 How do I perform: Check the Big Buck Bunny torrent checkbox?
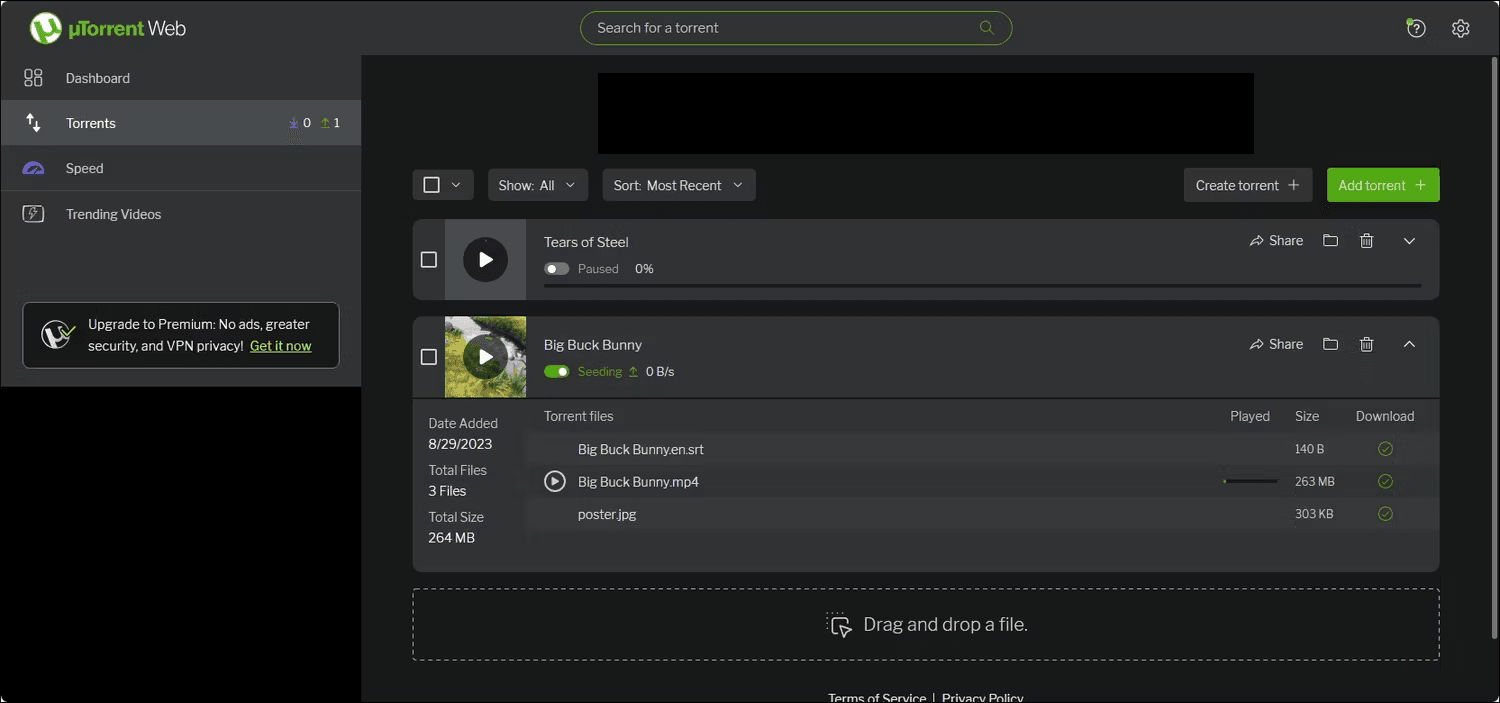pyautogui.click(x=429, y=357)
